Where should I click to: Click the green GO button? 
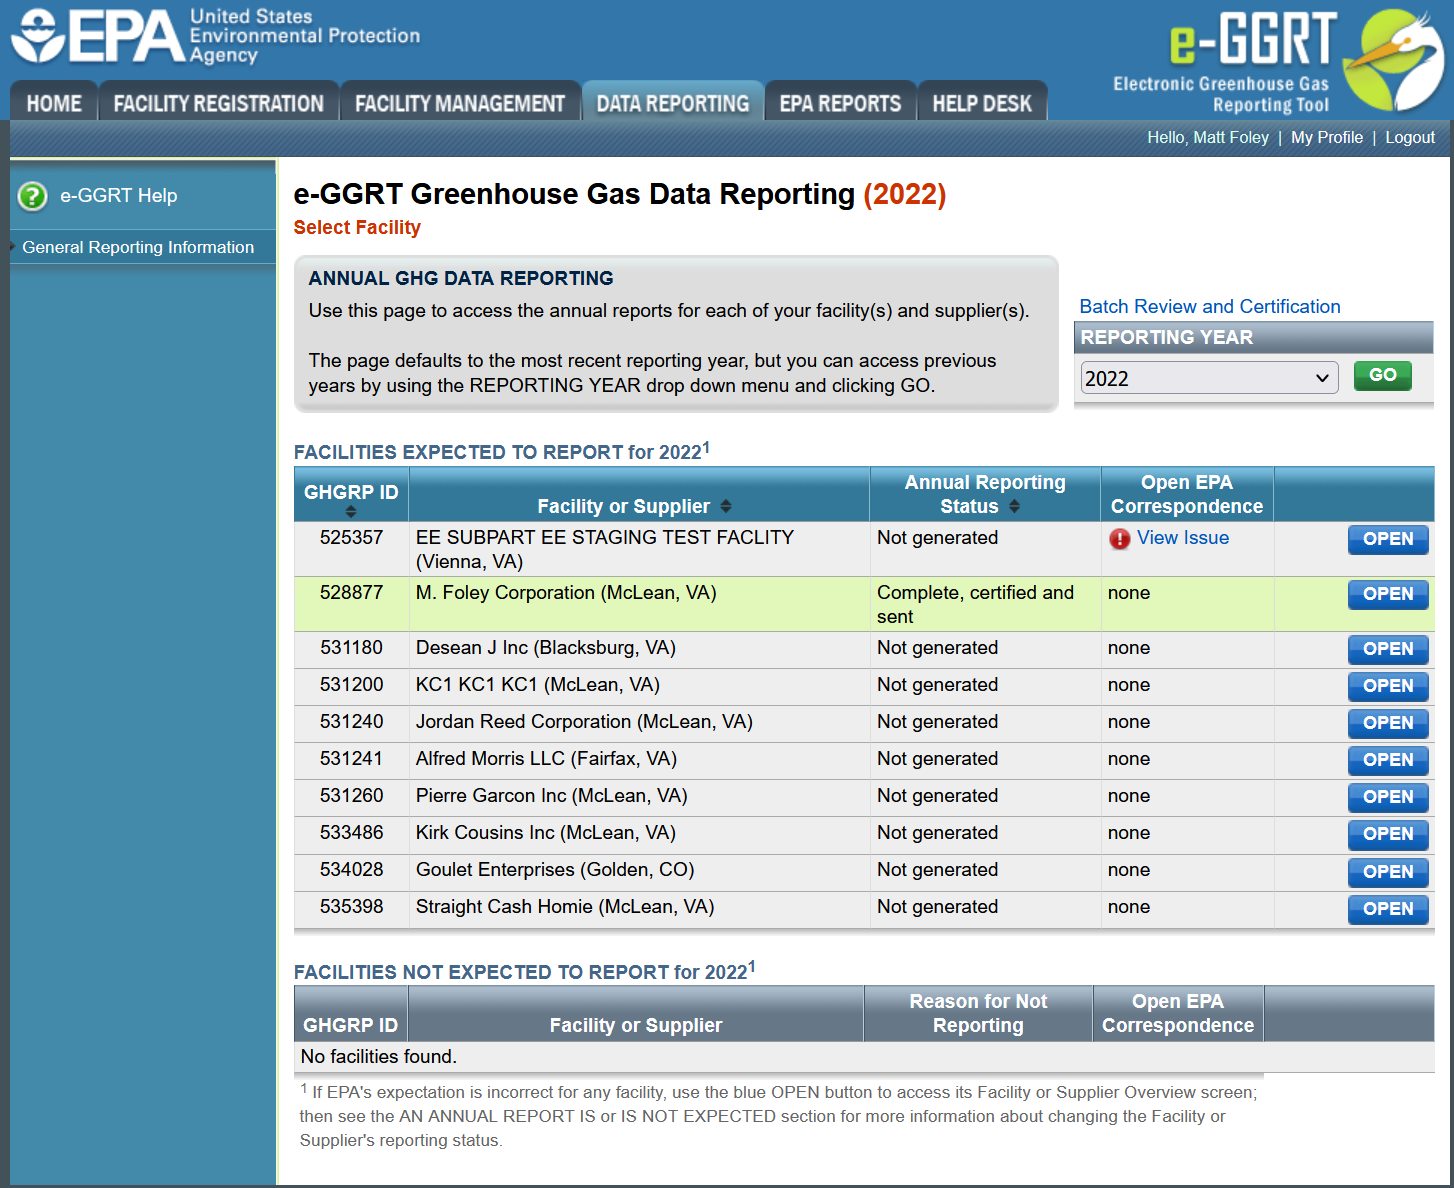1383,375
